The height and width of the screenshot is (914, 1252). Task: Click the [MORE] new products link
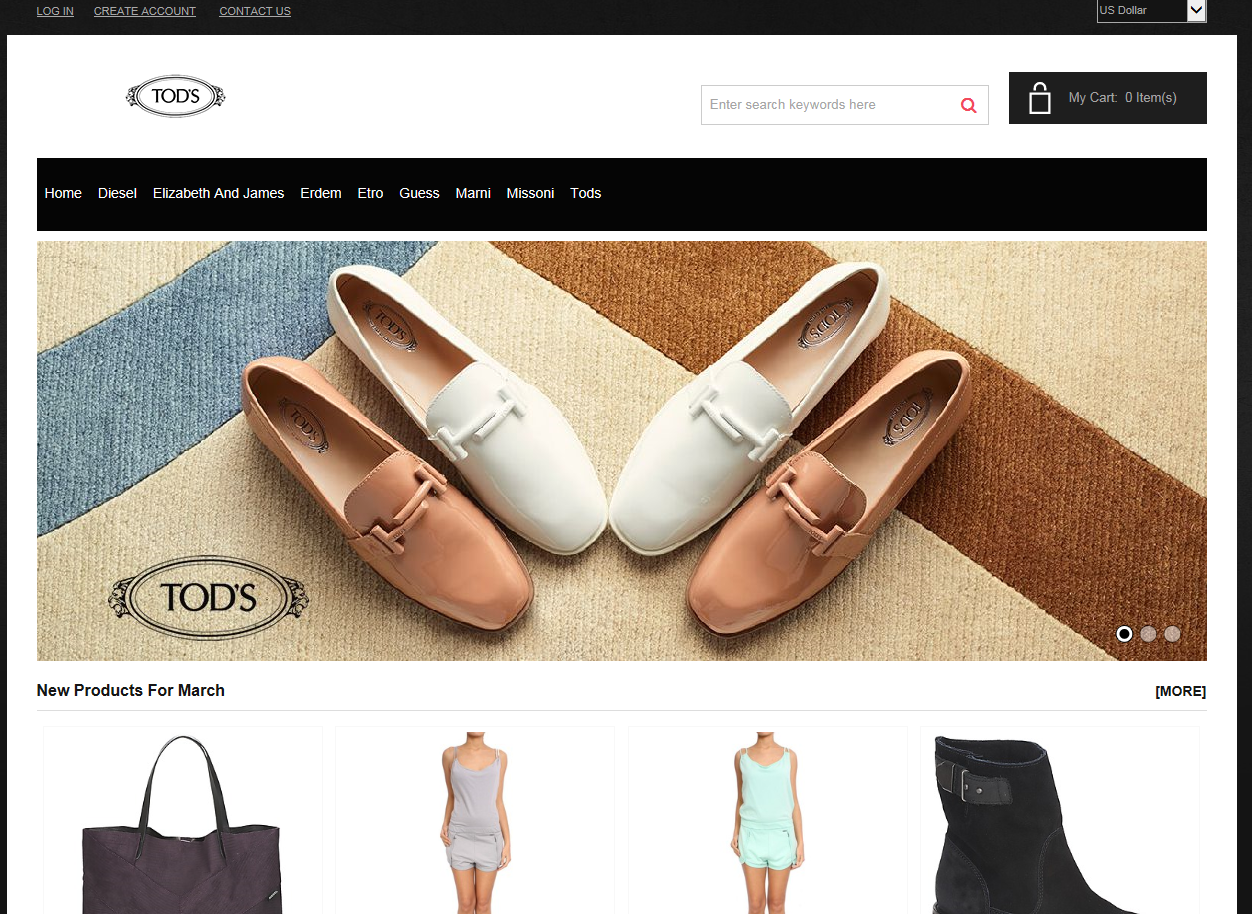pos(1180,691)
